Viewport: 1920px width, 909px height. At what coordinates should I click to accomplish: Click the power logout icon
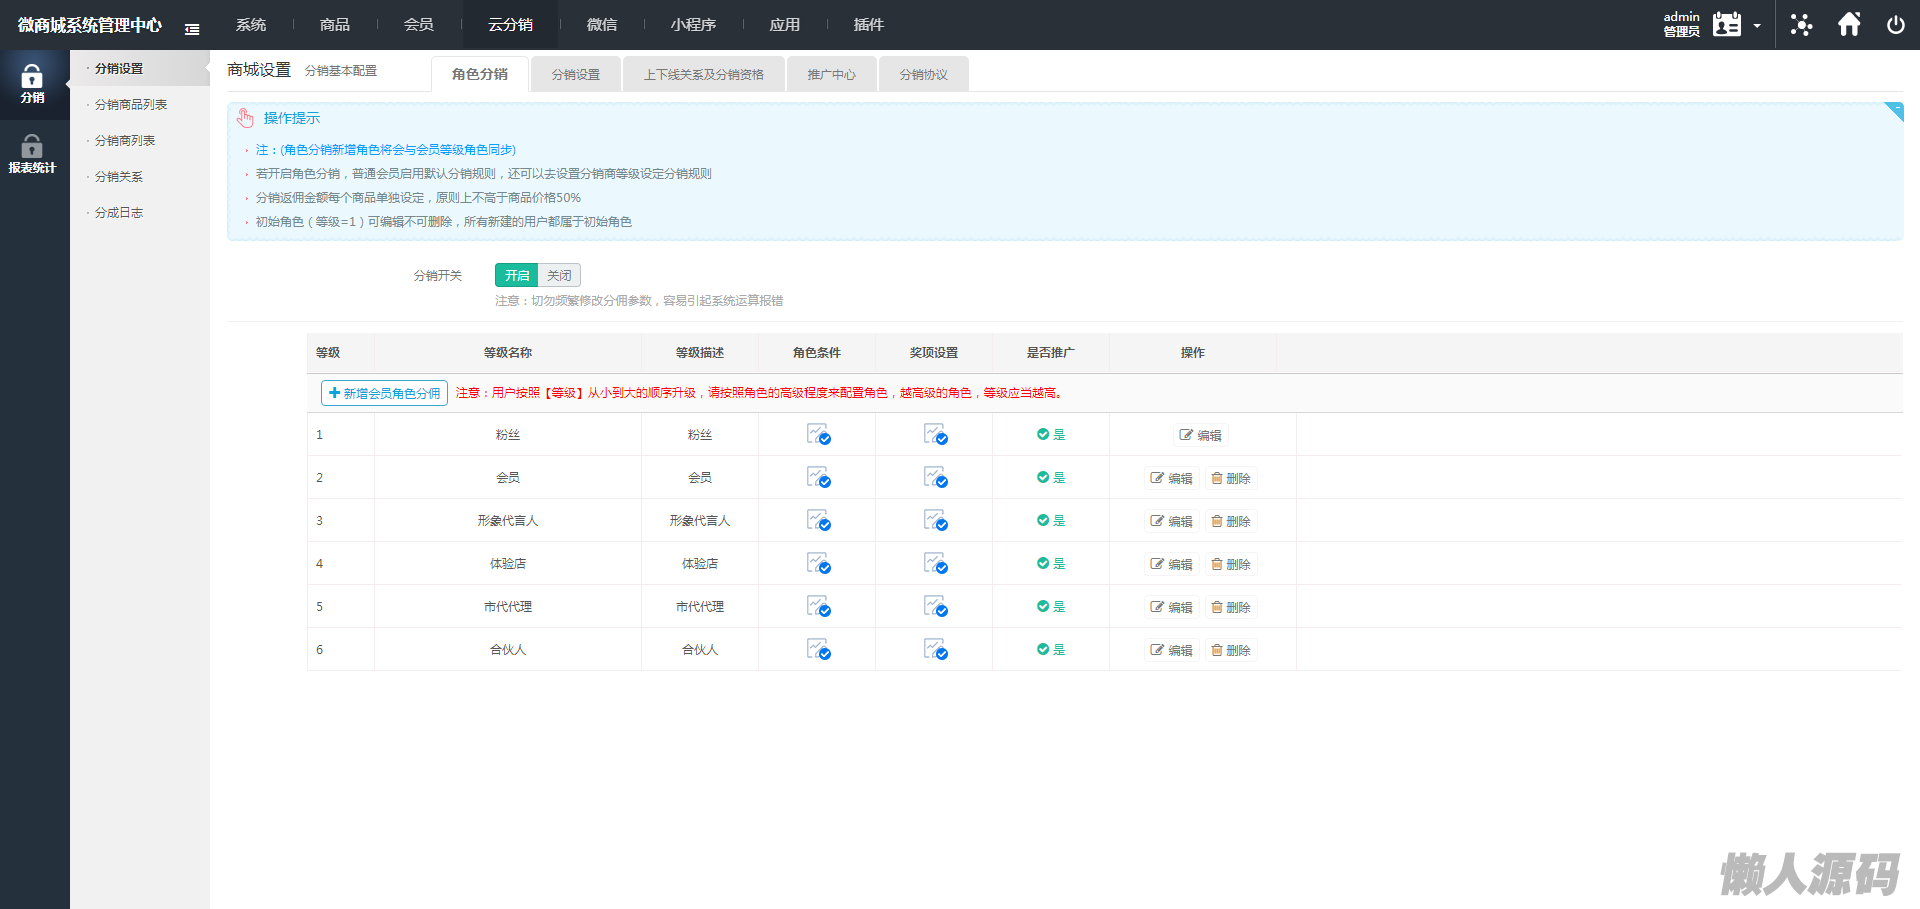point(1895,25)
